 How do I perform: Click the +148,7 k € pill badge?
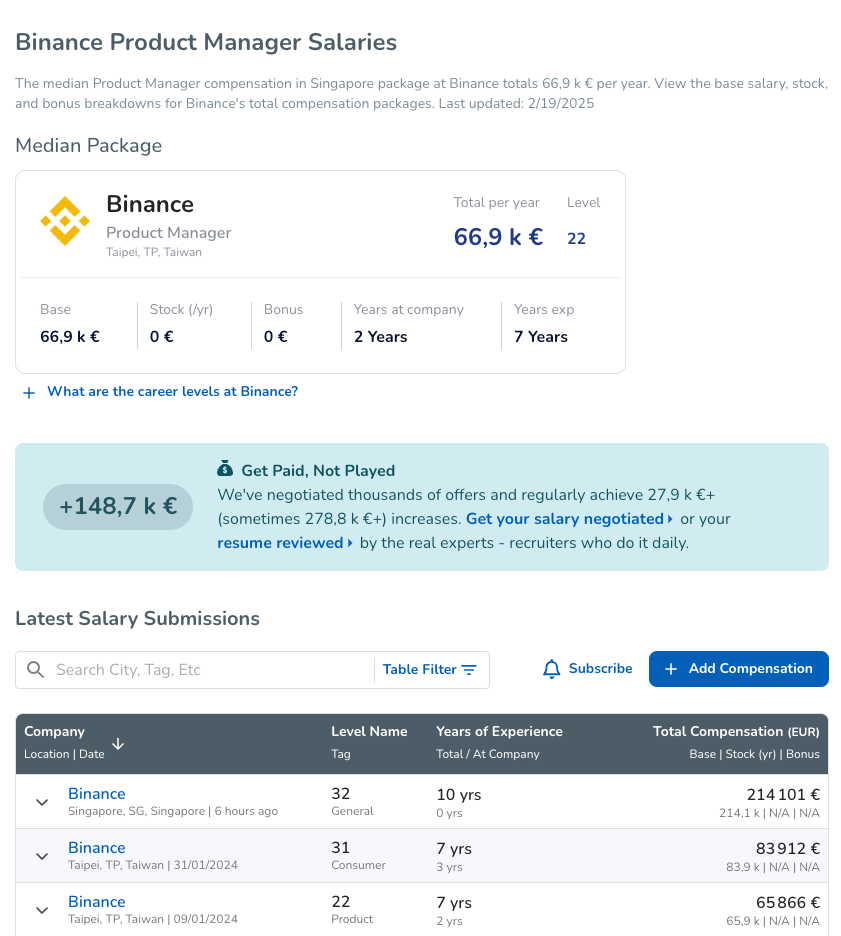coord(118,507)
